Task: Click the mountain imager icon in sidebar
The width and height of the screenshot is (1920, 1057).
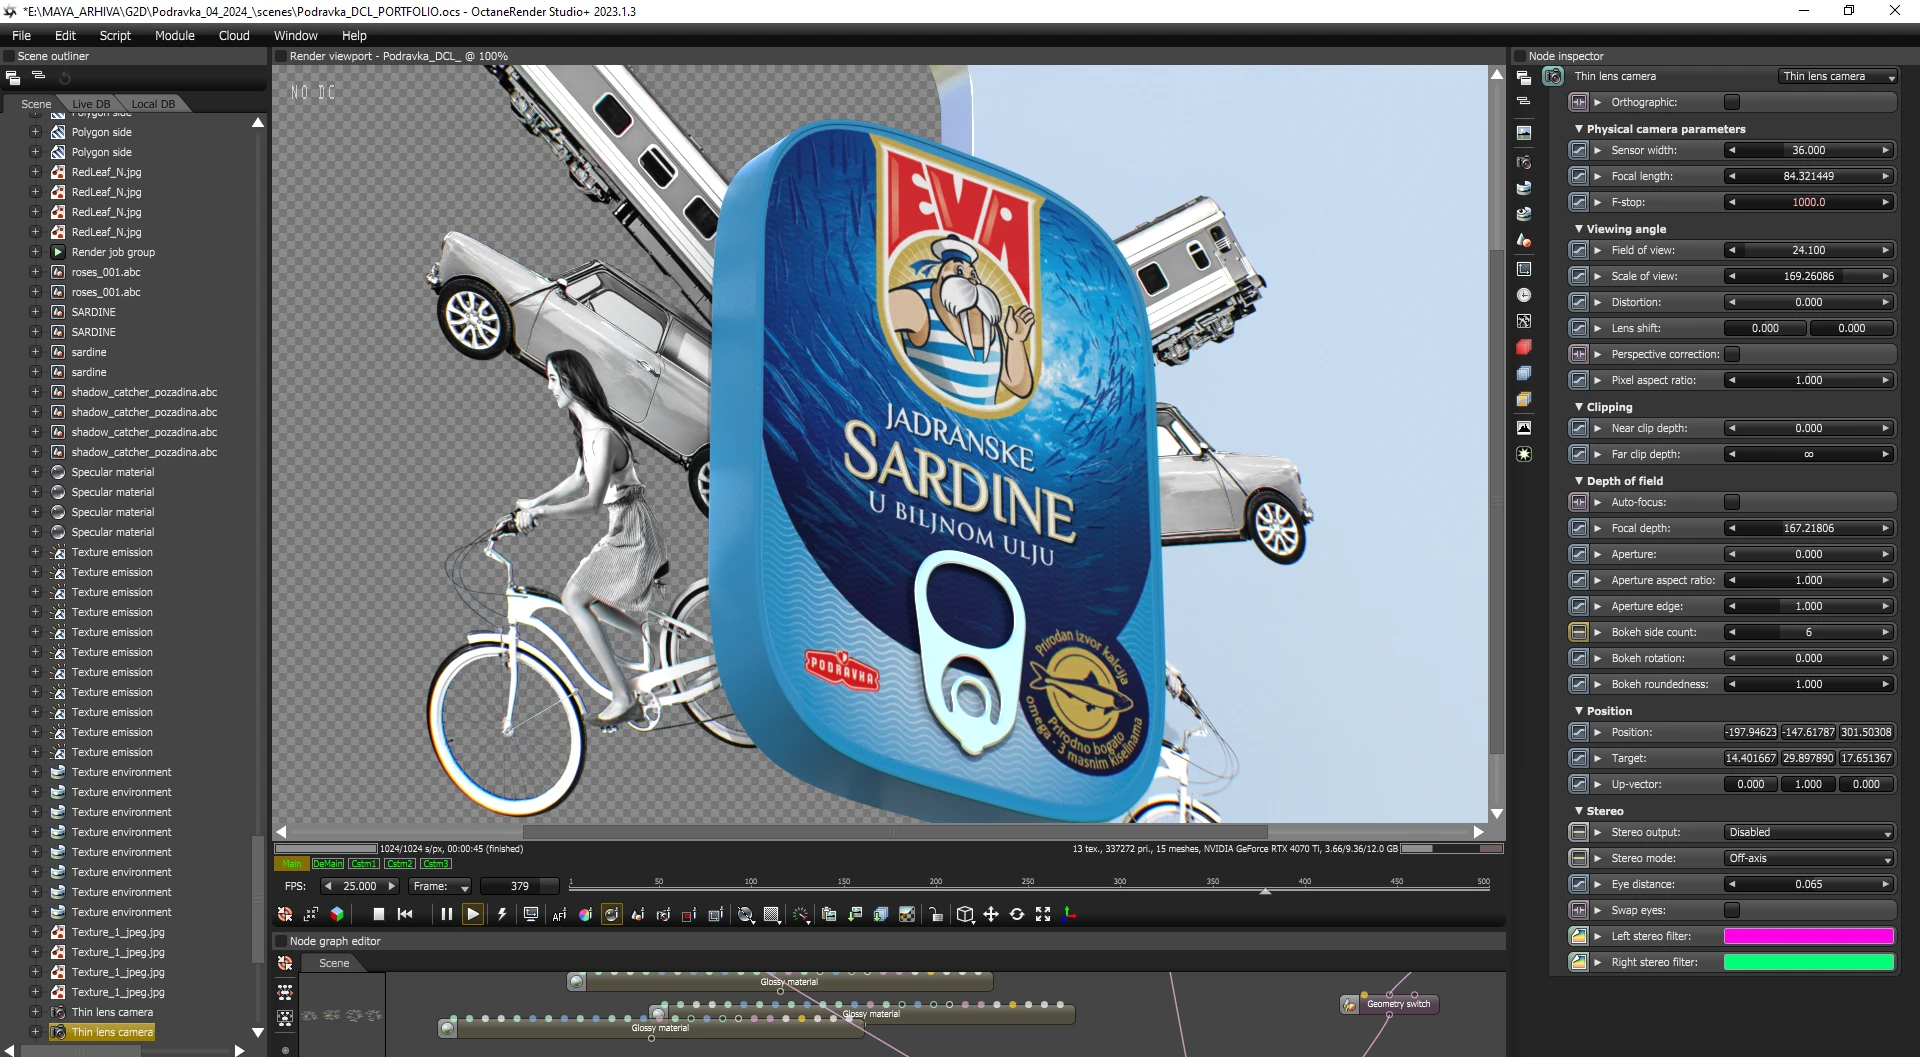Action: pyautogui.click(x=1524, y=428)
